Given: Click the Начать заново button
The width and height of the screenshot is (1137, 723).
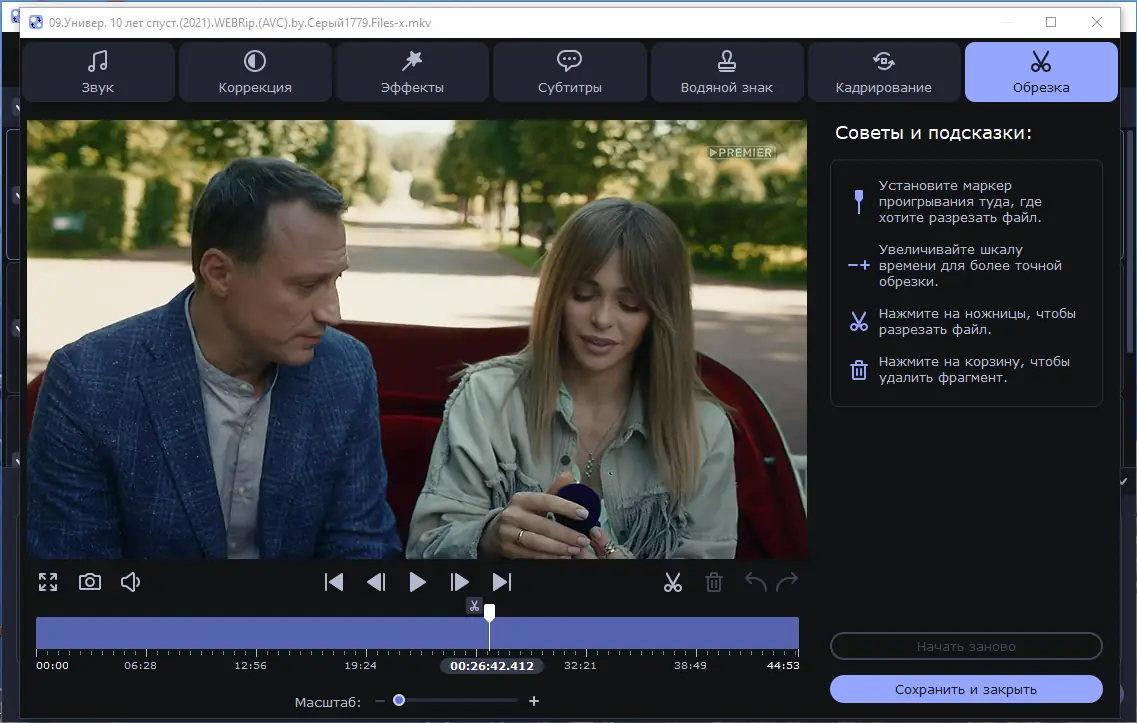Looking at the screenshot, I should coord(966,646).
